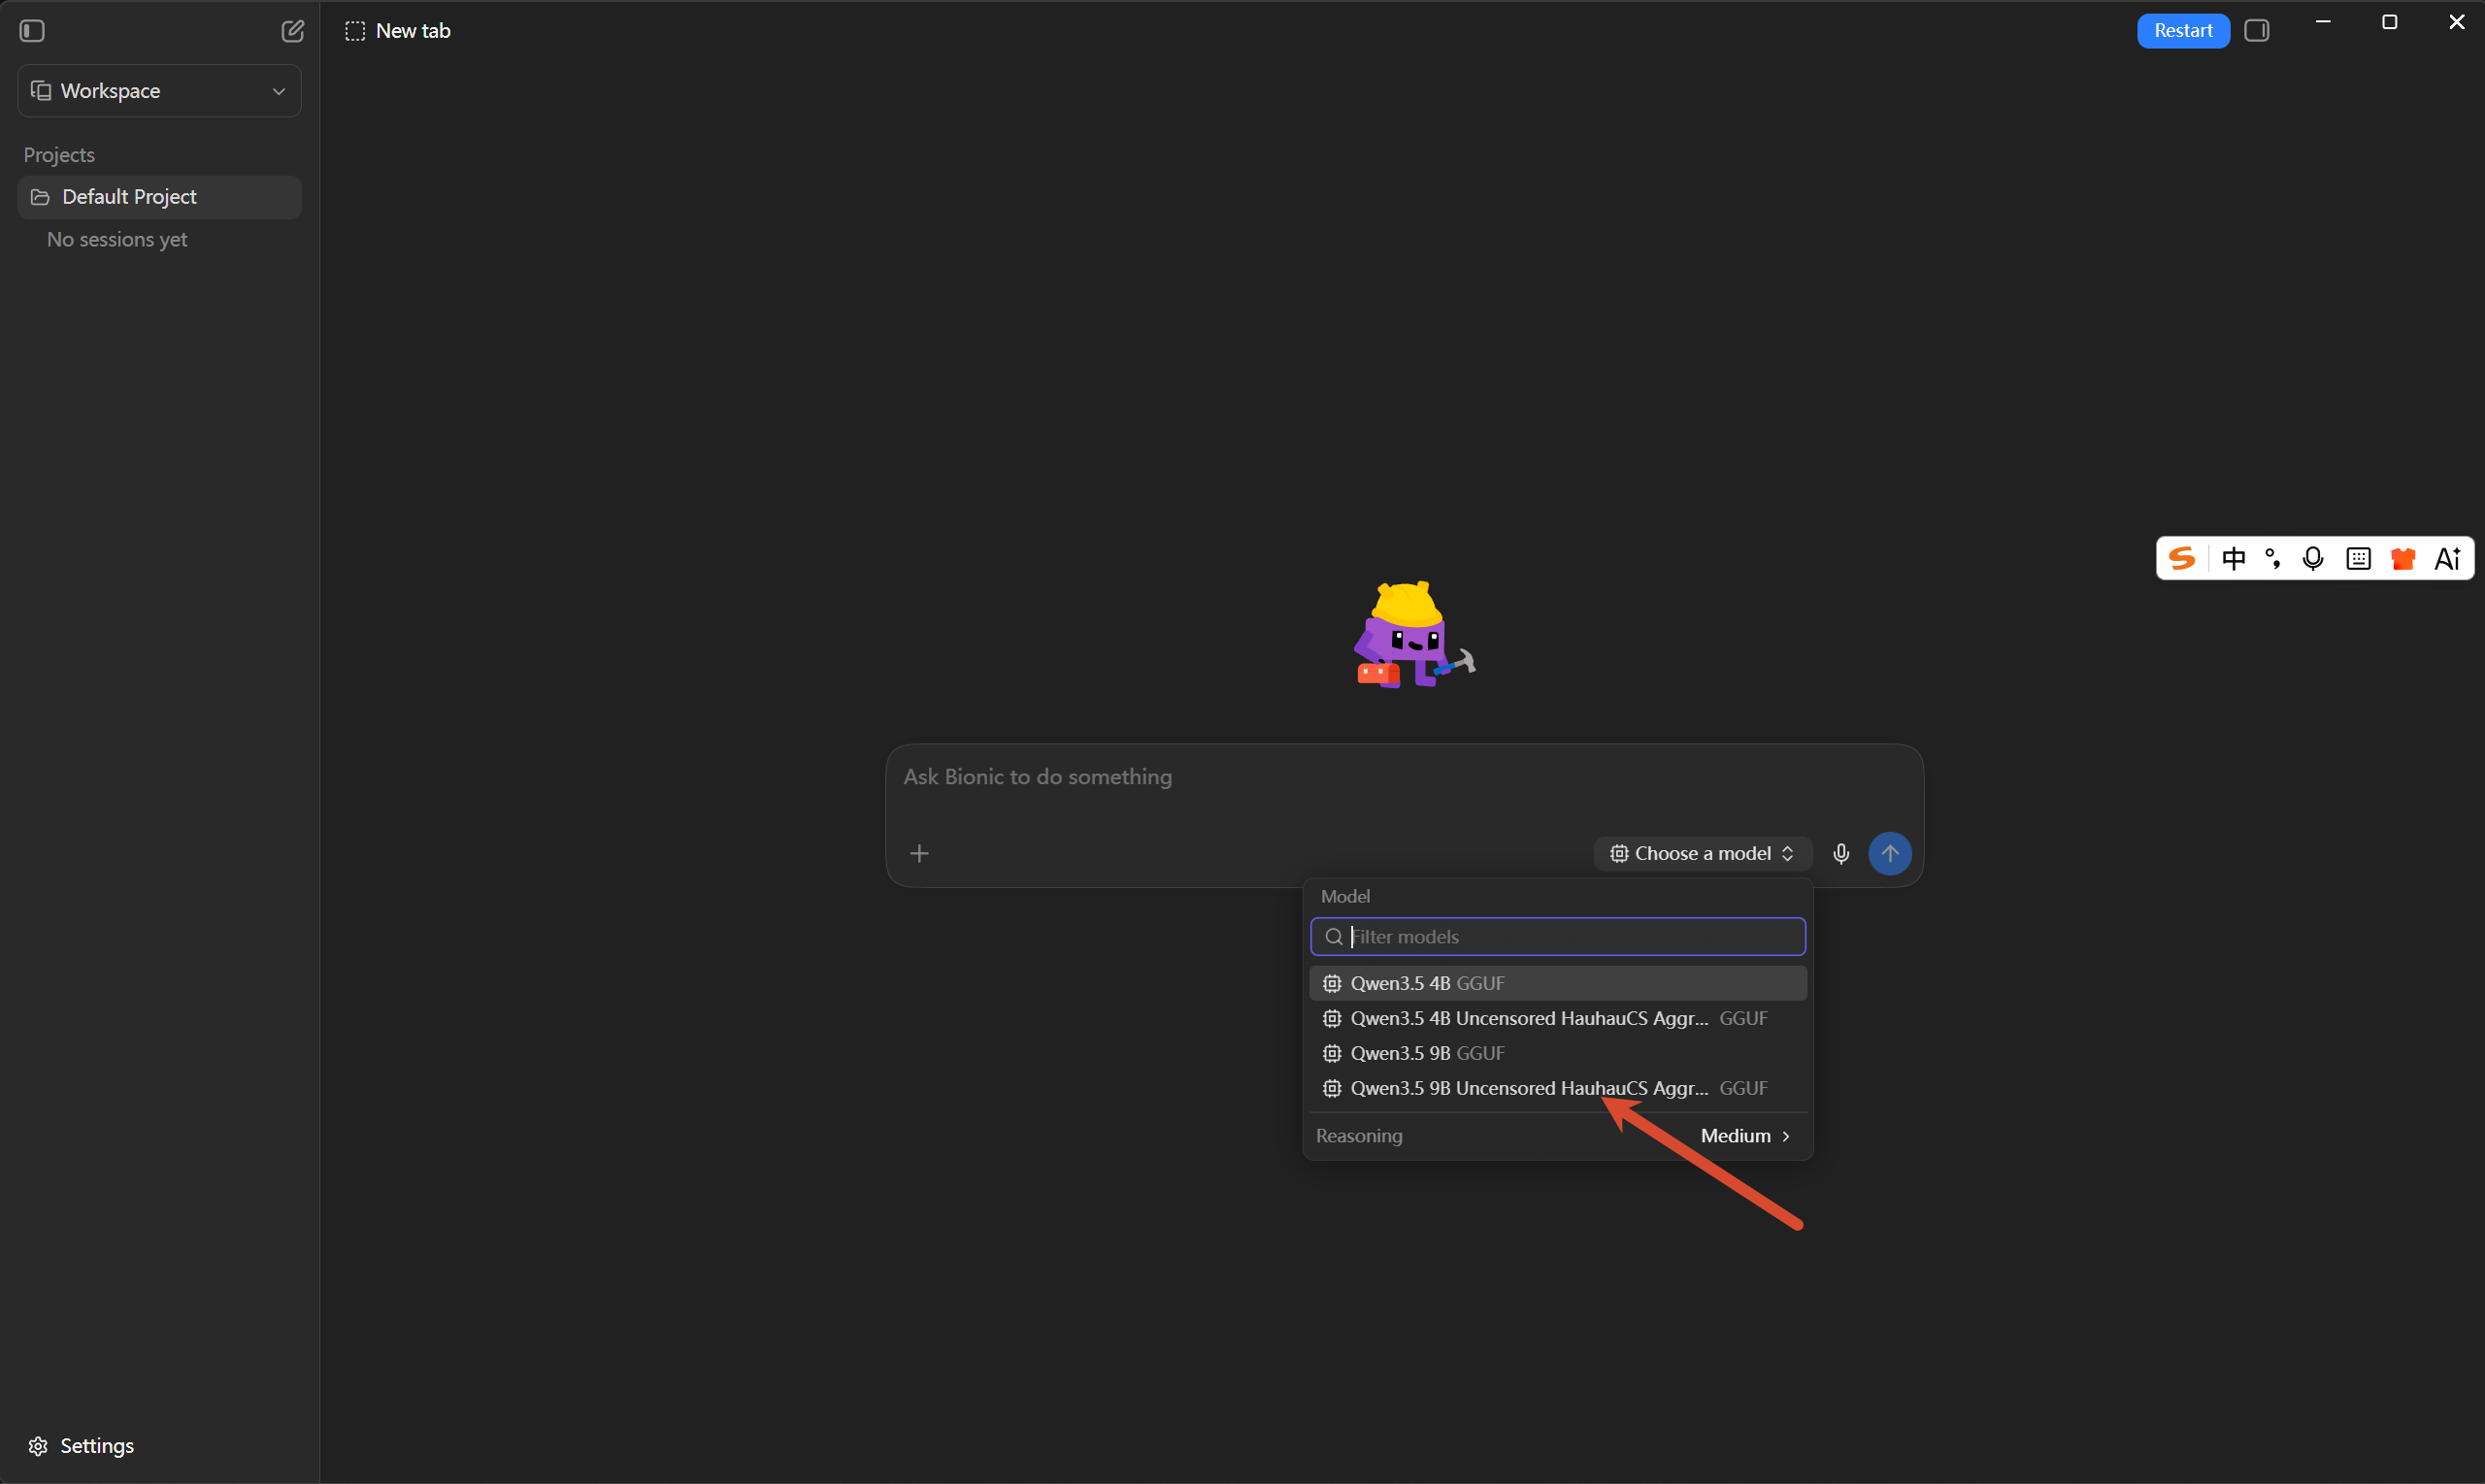This screenshot has height=1484, width=2485.
Task: Select the Qwen3.5 4B GGUF model
Action: coord(1558,983)
